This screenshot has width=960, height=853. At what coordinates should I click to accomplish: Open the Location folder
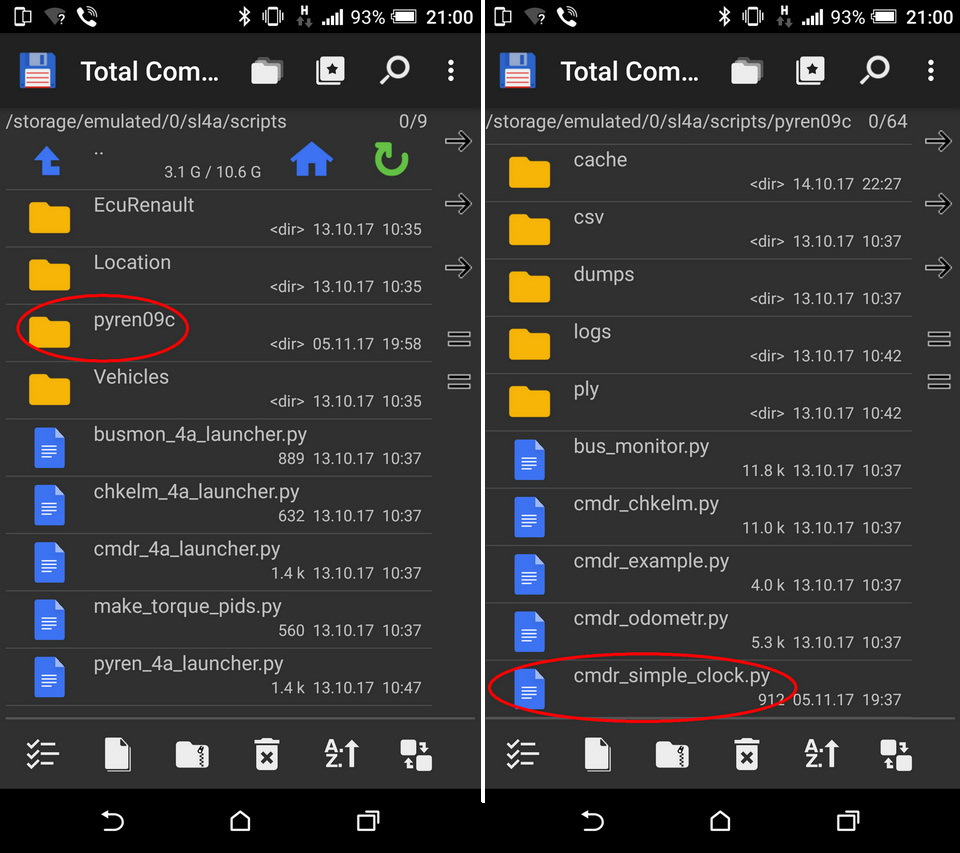(x=219, y=276)
